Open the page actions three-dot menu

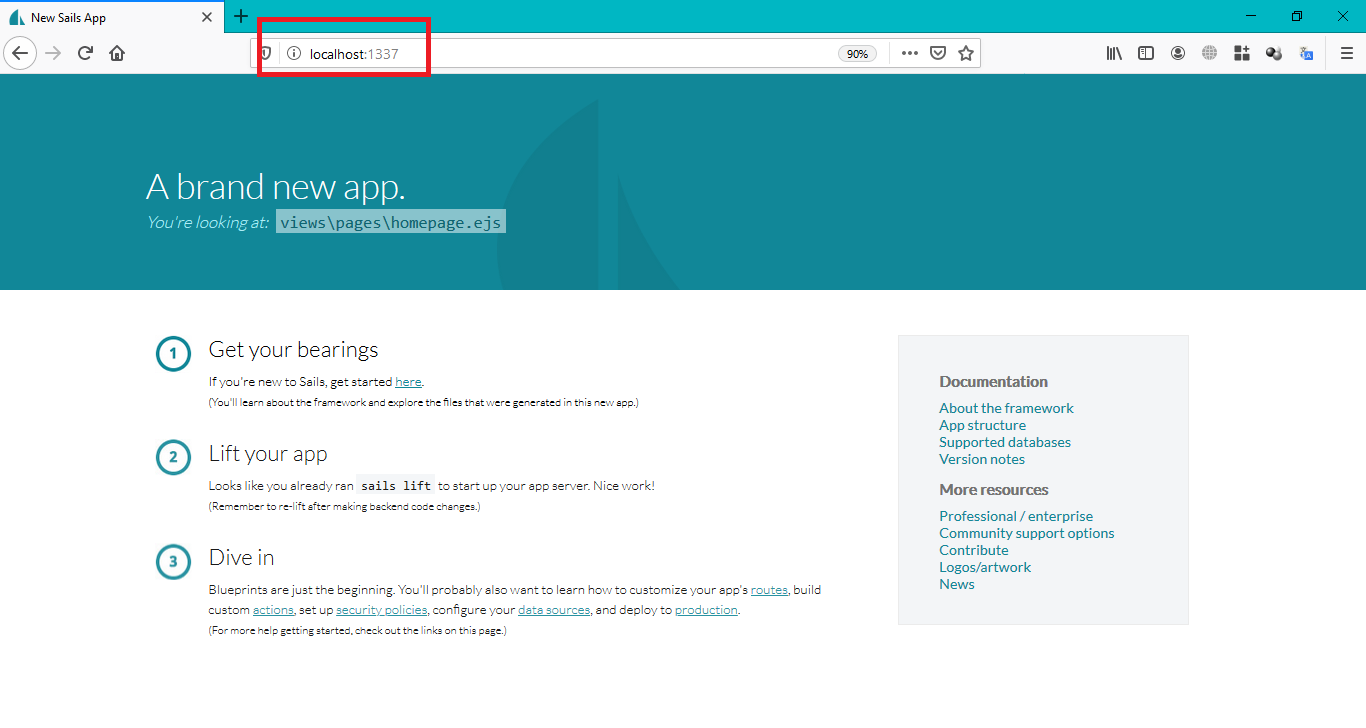909,53
